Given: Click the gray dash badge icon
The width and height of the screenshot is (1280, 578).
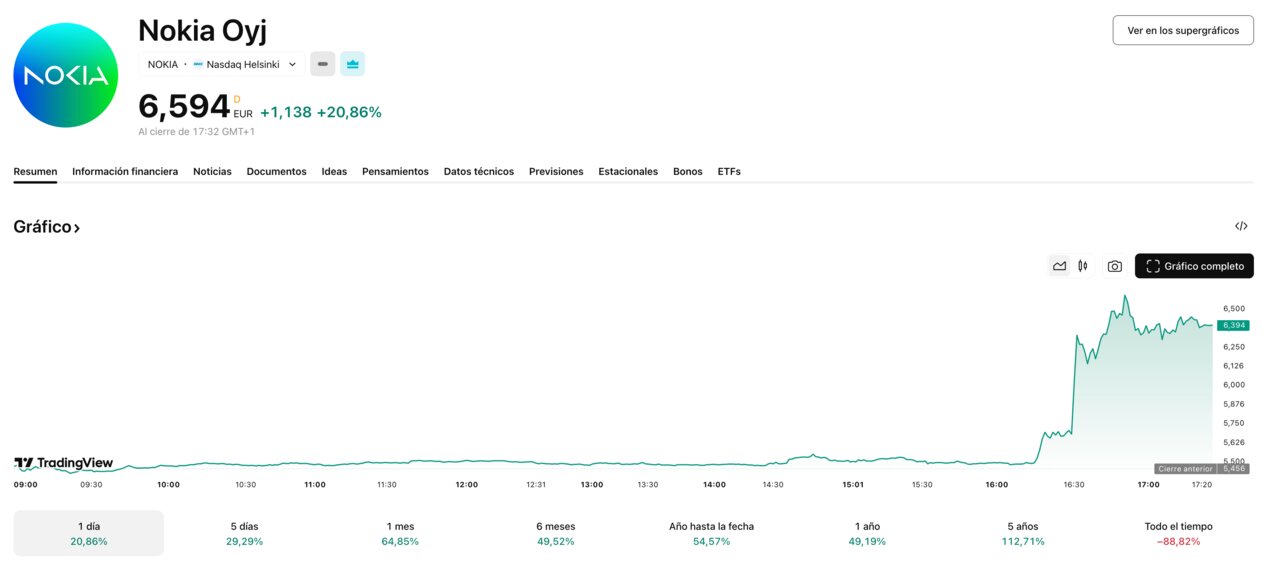Looking at the screenshot, I should click(x=322, y=64).
